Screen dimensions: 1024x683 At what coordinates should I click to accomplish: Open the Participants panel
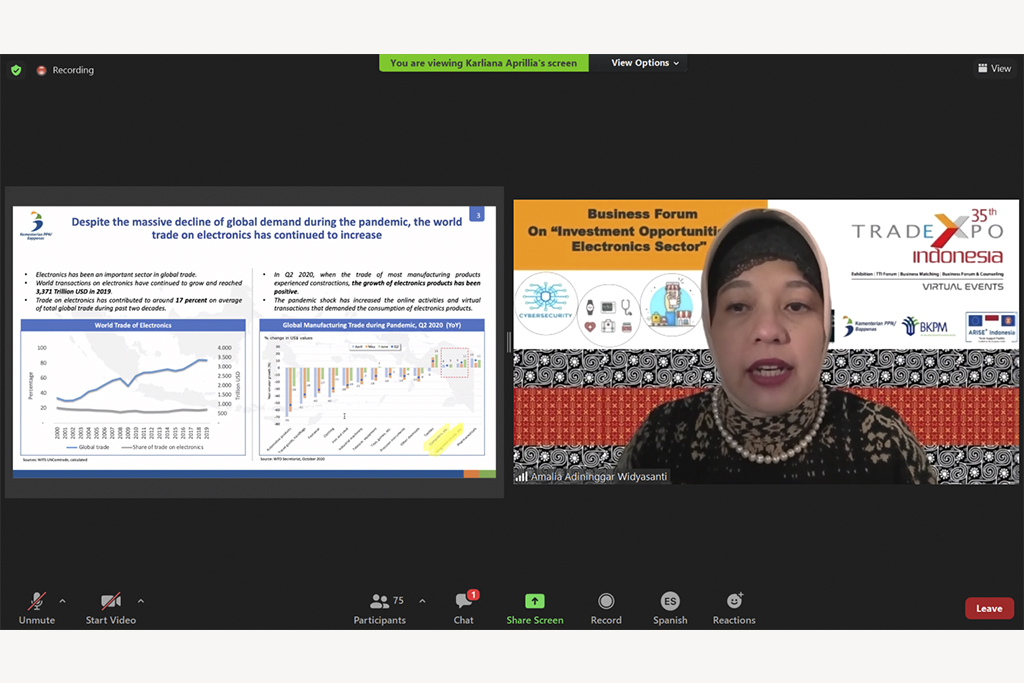pos(380,608)
